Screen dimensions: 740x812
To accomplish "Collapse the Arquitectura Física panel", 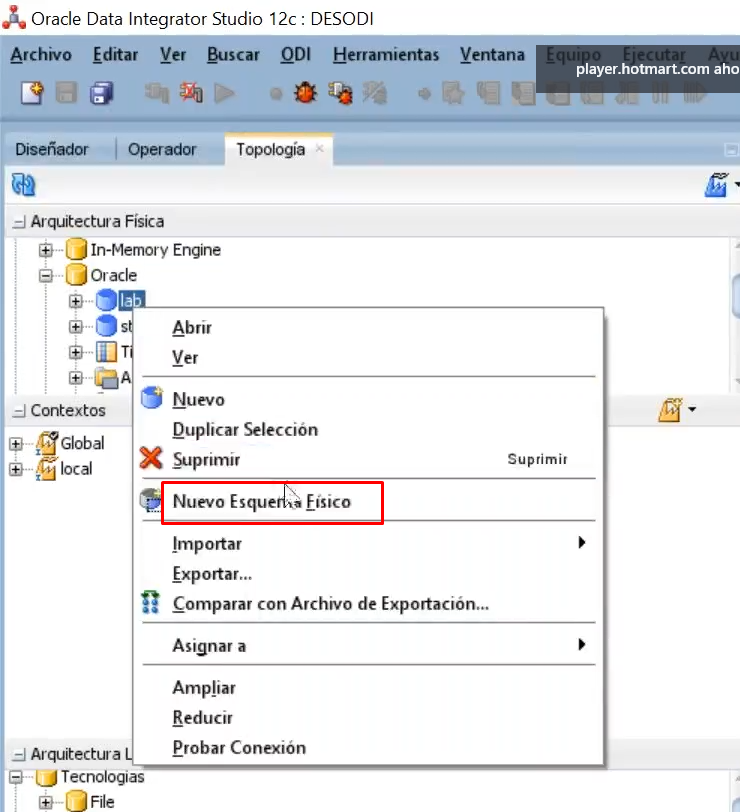I will (x=19, y=222).
